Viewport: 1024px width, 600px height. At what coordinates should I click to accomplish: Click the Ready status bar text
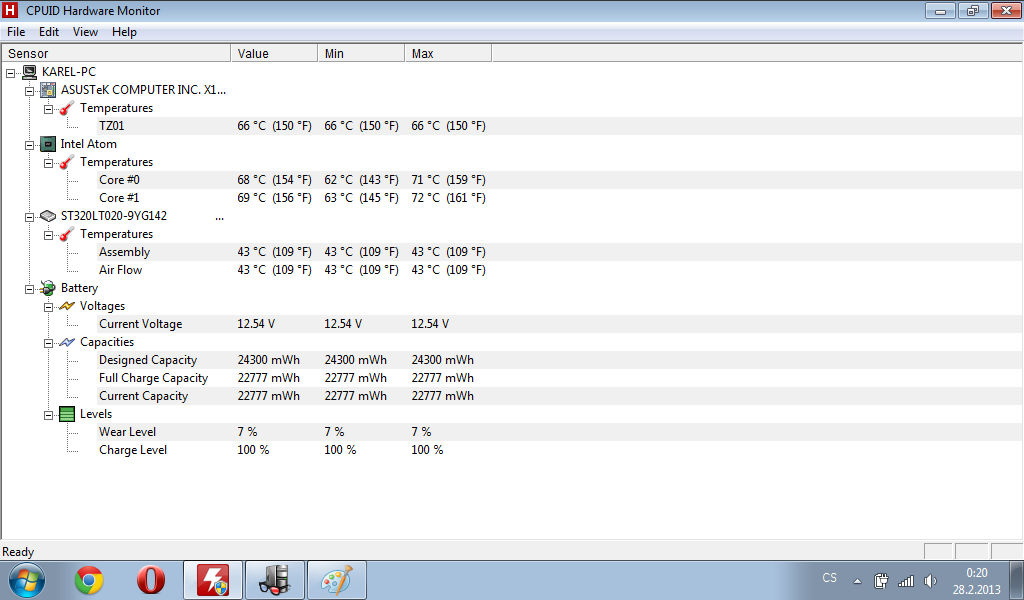18,552
